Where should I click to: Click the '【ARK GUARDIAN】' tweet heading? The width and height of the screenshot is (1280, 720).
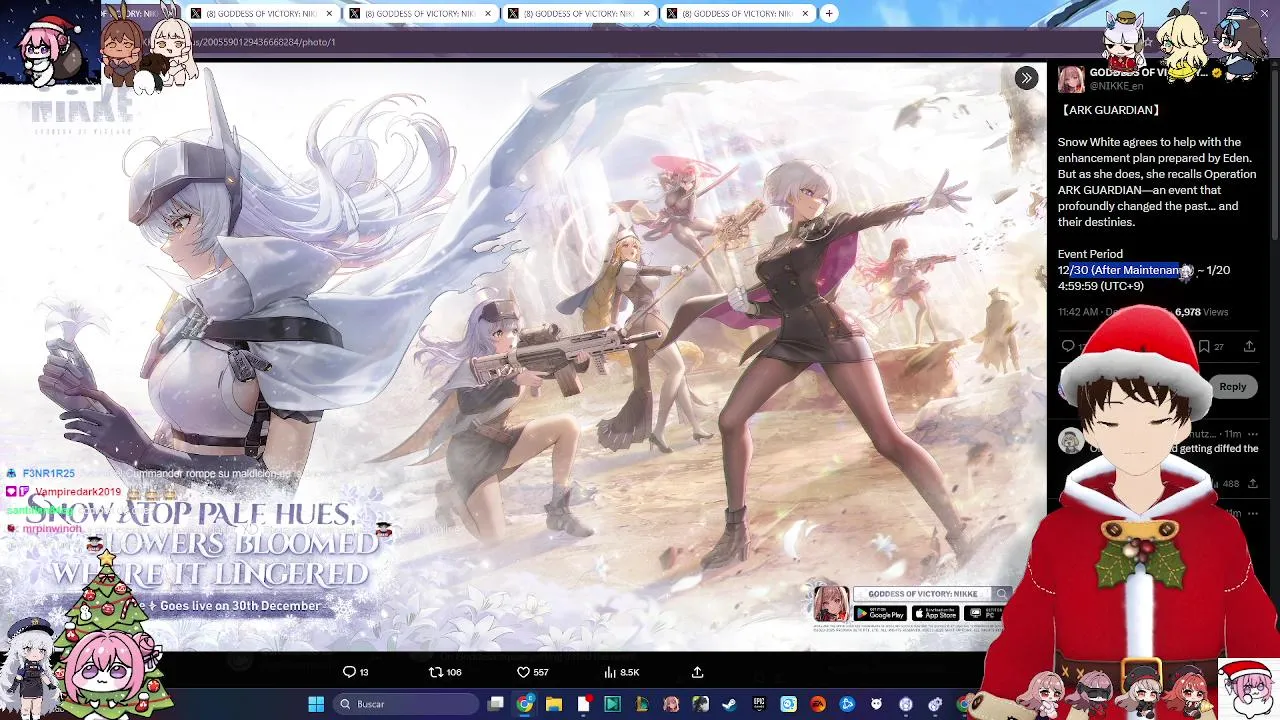[x=1110, y=110]
